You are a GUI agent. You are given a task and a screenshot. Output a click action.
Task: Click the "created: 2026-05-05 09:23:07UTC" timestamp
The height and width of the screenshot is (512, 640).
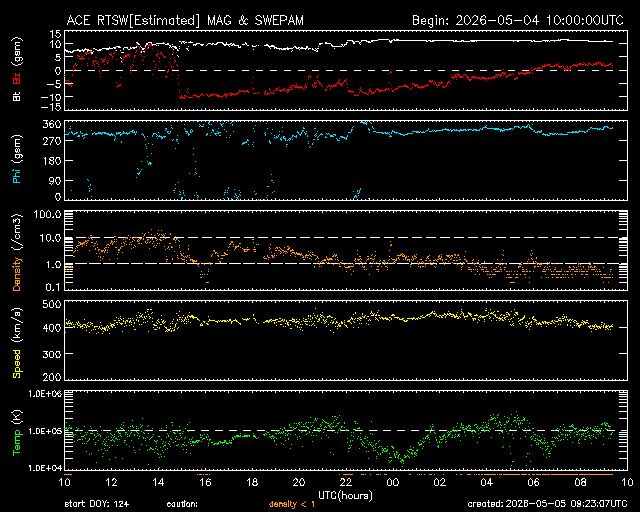point(548,504)
